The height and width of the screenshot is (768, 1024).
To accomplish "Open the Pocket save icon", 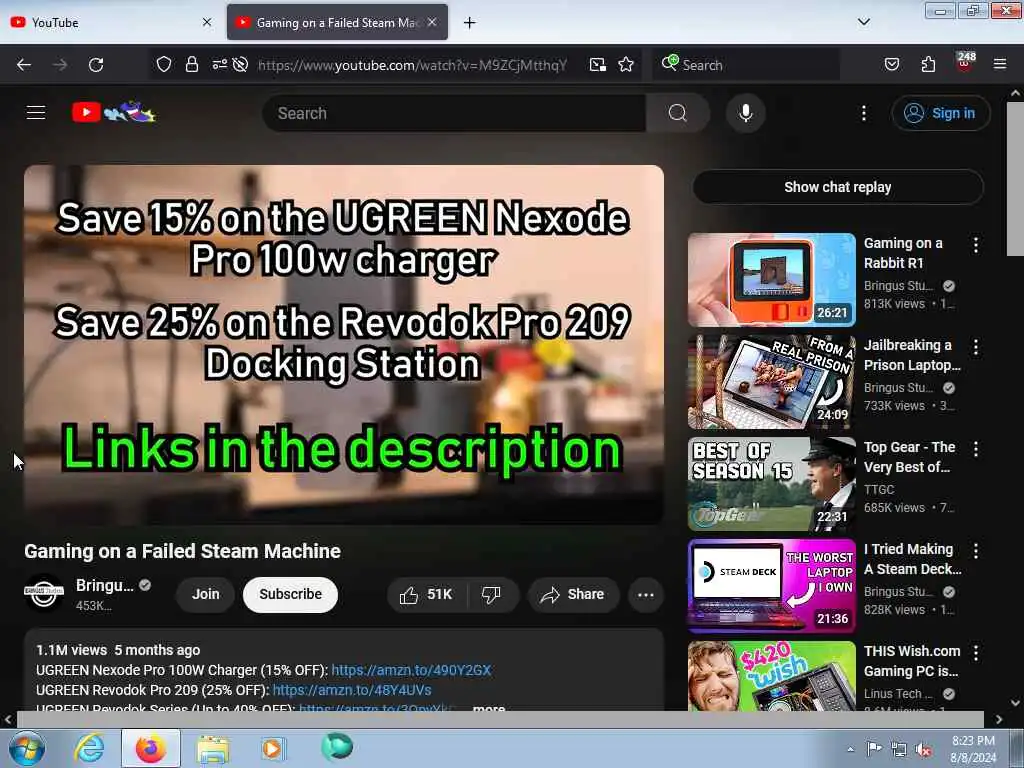I will click(x=892, y=65).
